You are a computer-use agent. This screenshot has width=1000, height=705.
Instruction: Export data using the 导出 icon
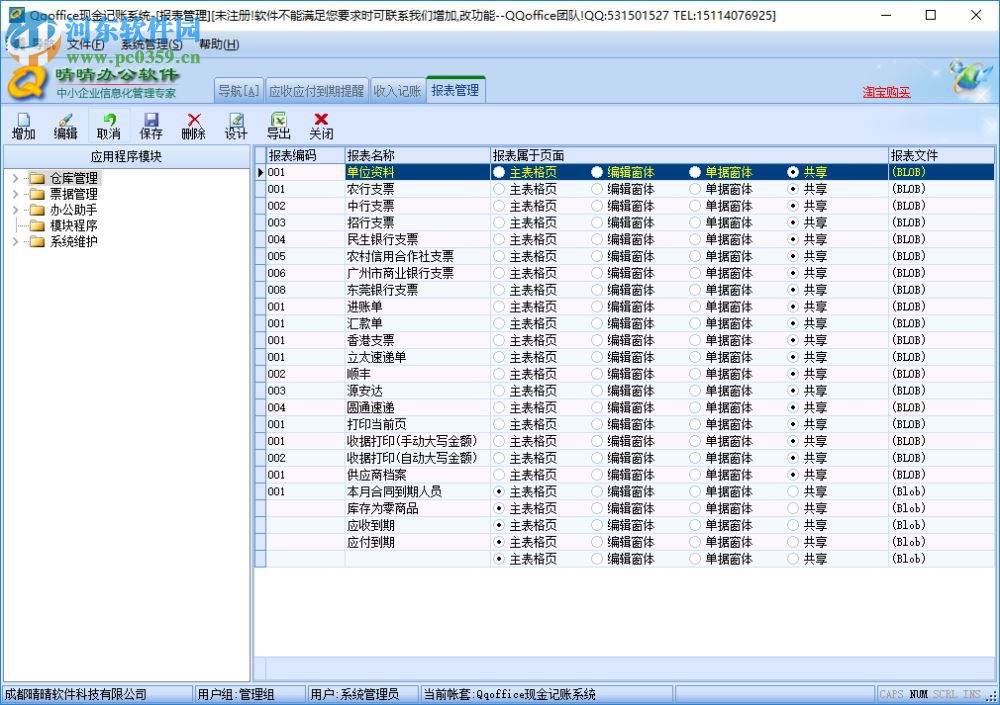click(x=278, y=125)
